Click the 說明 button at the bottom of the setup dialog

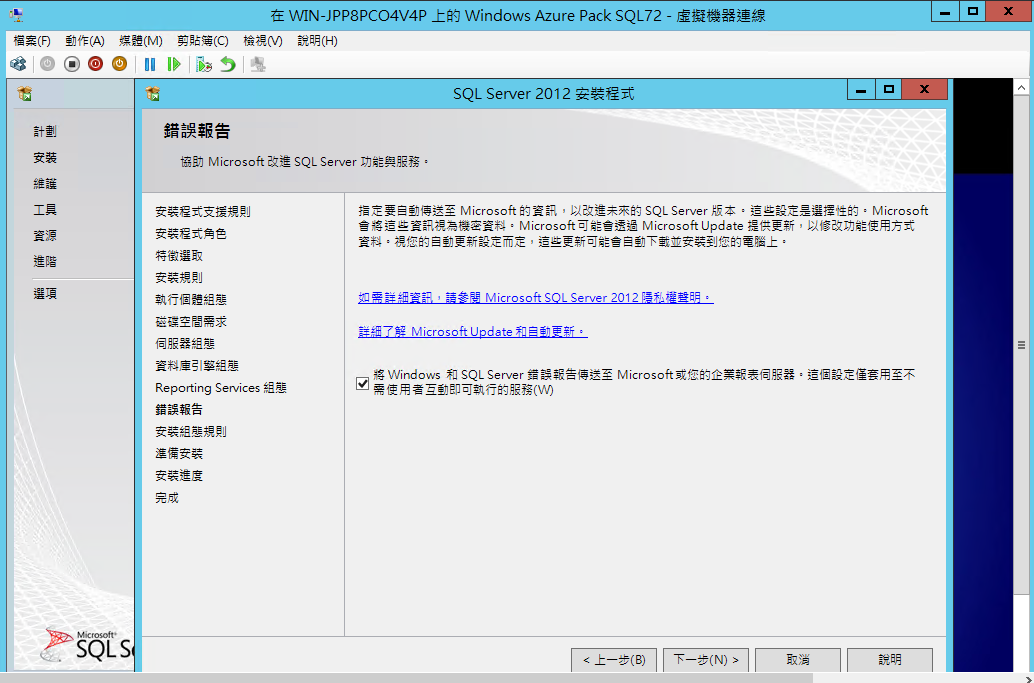tap(890, 660)
